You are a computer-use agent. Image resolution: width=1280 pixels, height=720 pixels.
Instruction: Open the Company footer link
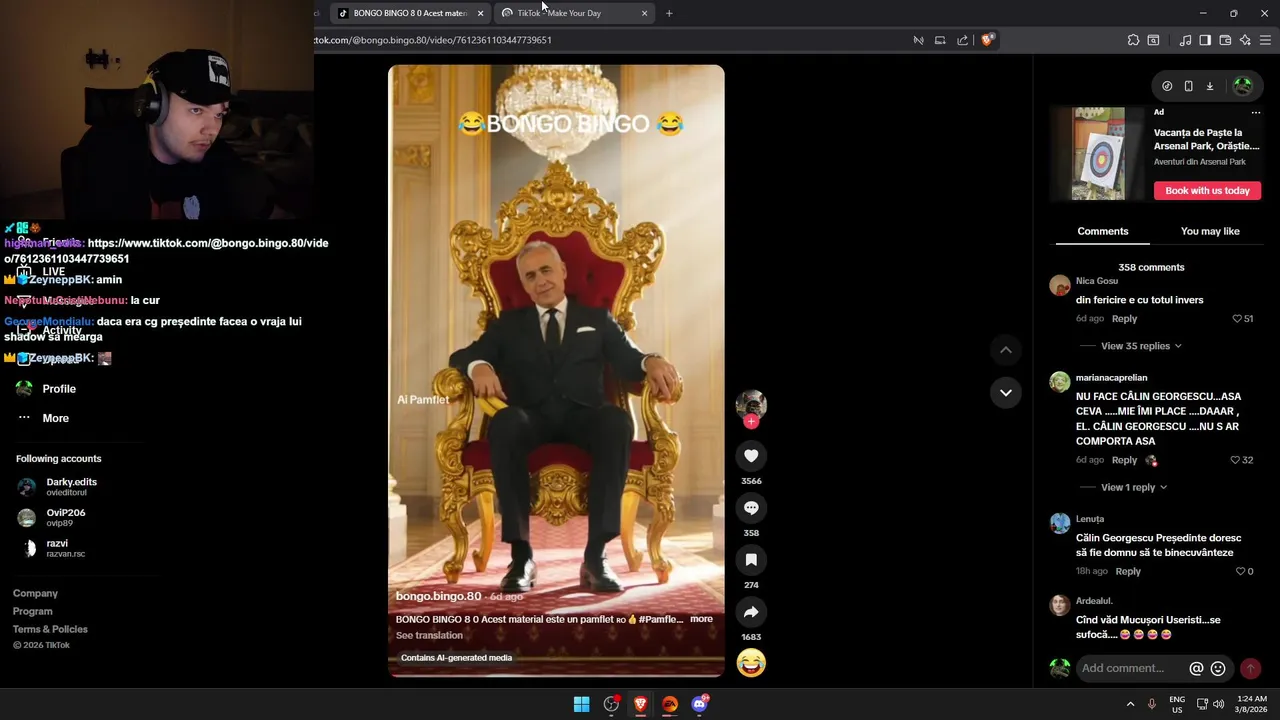[x=35, y=593]
